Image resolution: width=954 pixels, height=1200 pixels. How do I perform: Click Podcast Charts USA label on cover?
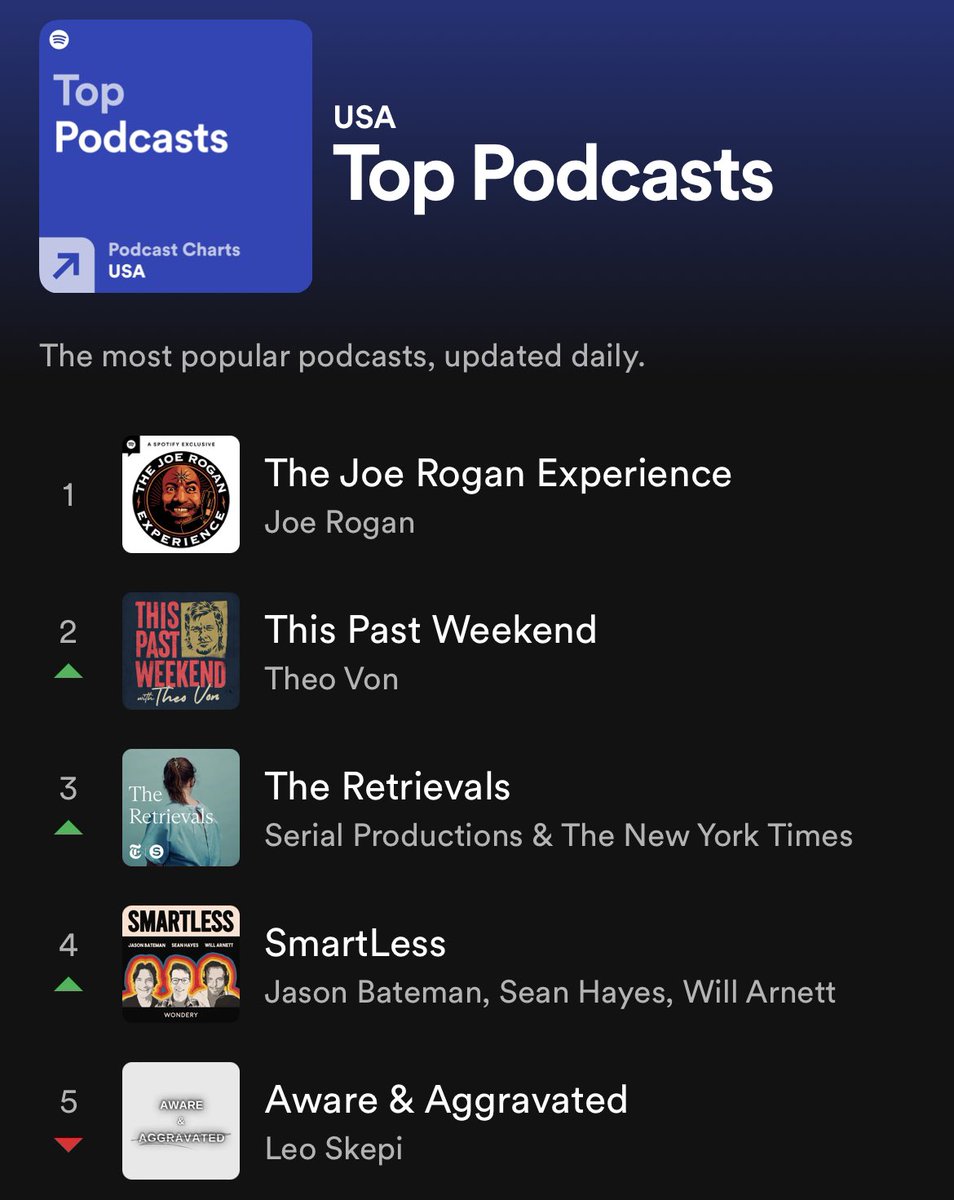pos(174,260)
